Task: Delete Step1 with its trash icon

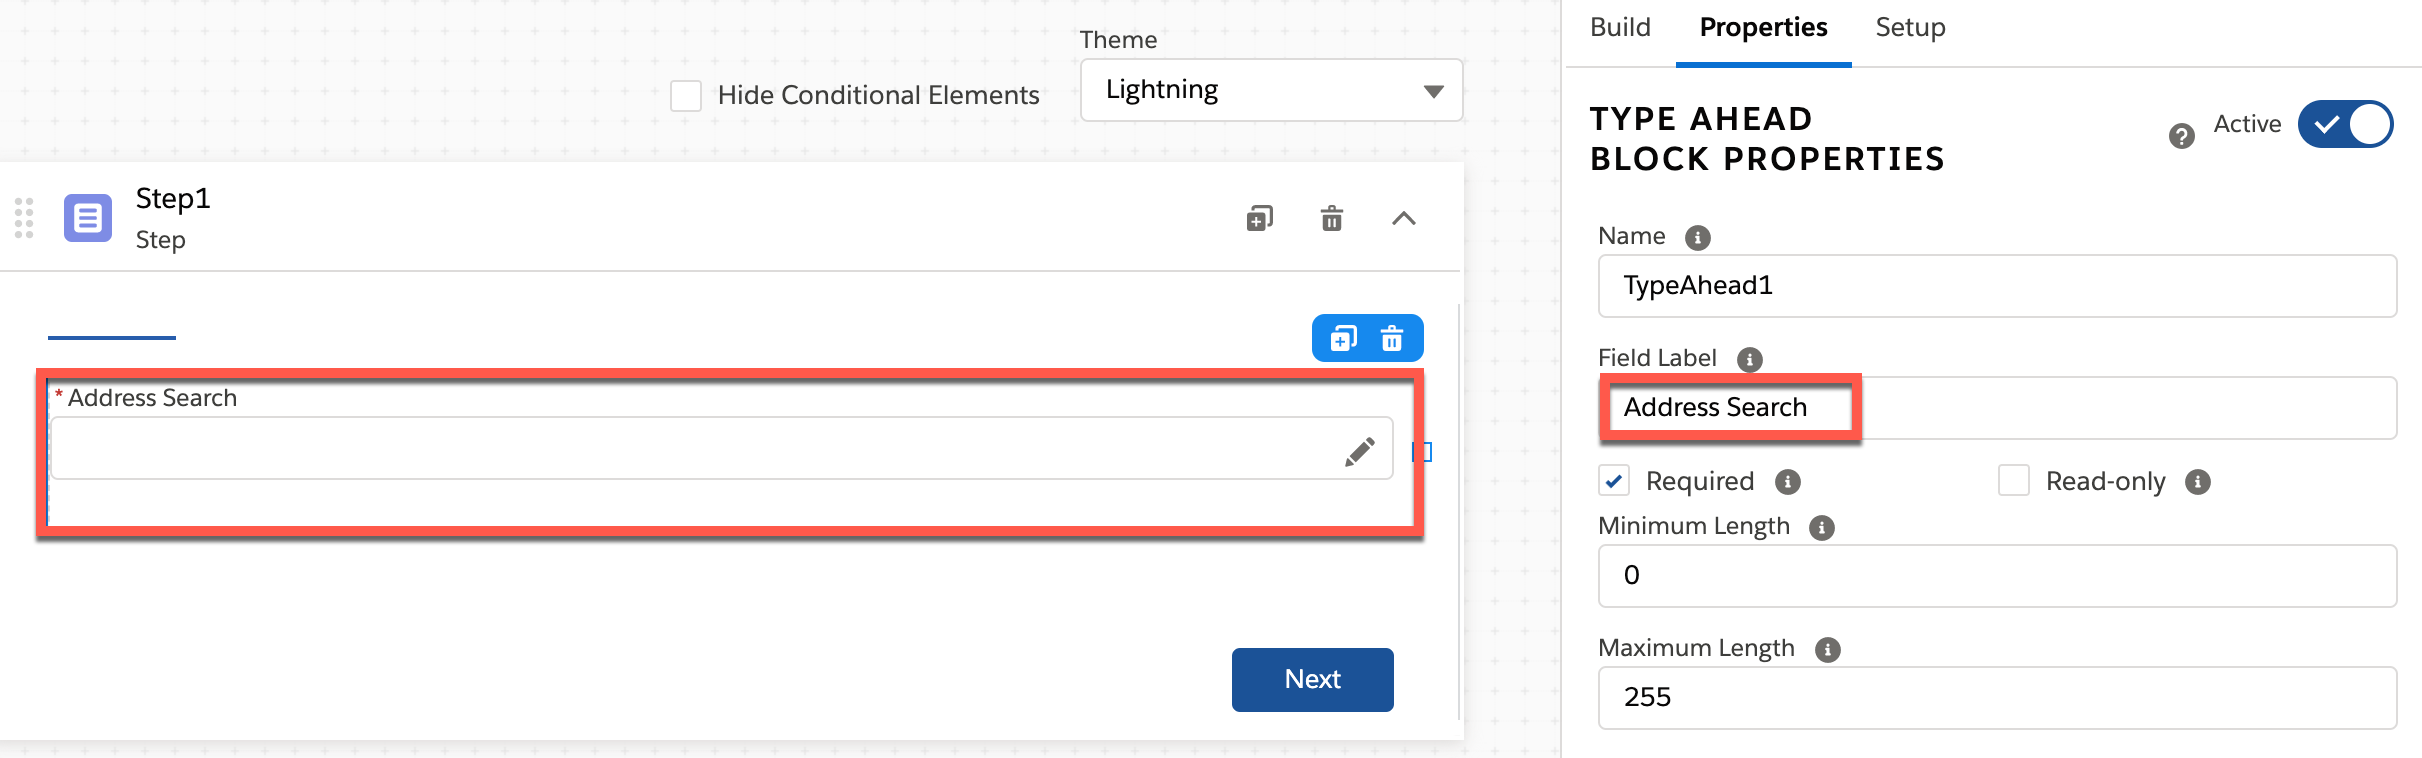Action: coord(1332,218)
